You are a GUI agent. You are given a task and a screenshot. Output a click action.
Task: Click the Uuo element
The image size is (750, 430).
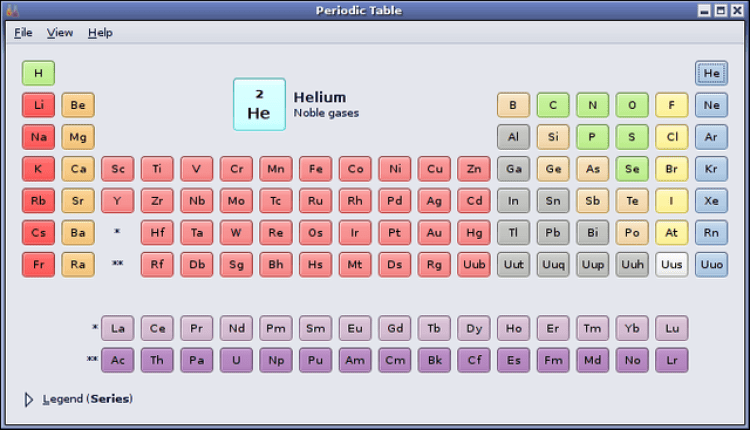click(711, 265)
